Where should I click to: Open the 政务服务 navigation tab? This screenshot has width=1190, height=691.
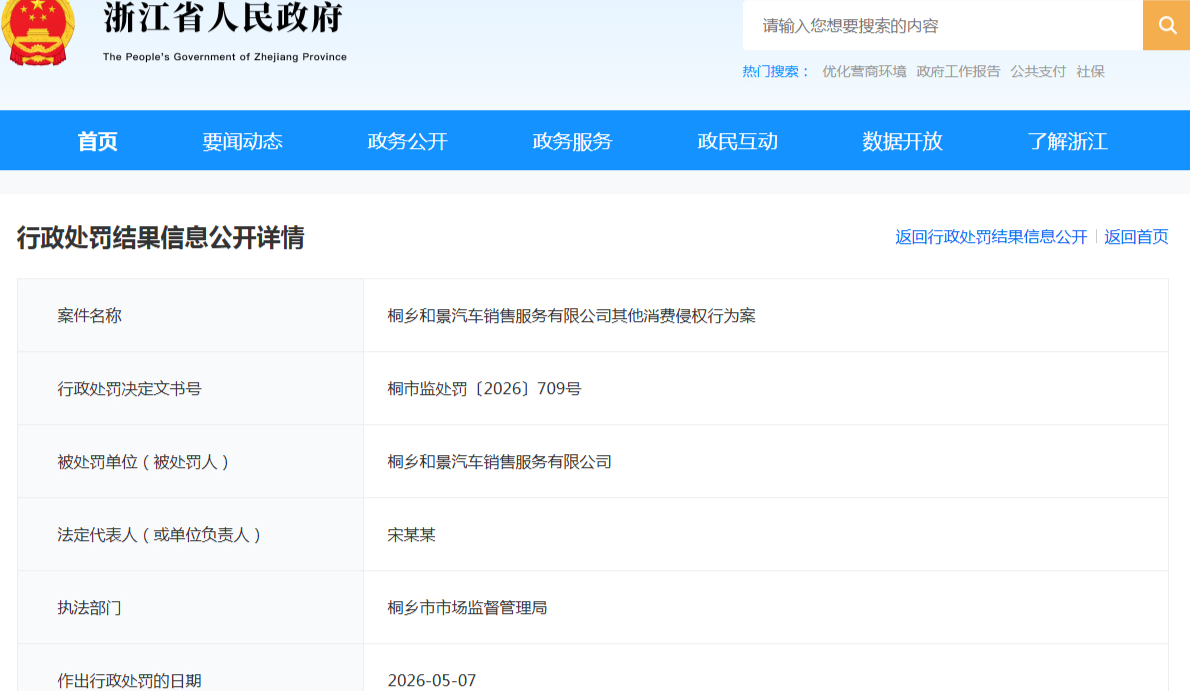[x=572, y=141]
